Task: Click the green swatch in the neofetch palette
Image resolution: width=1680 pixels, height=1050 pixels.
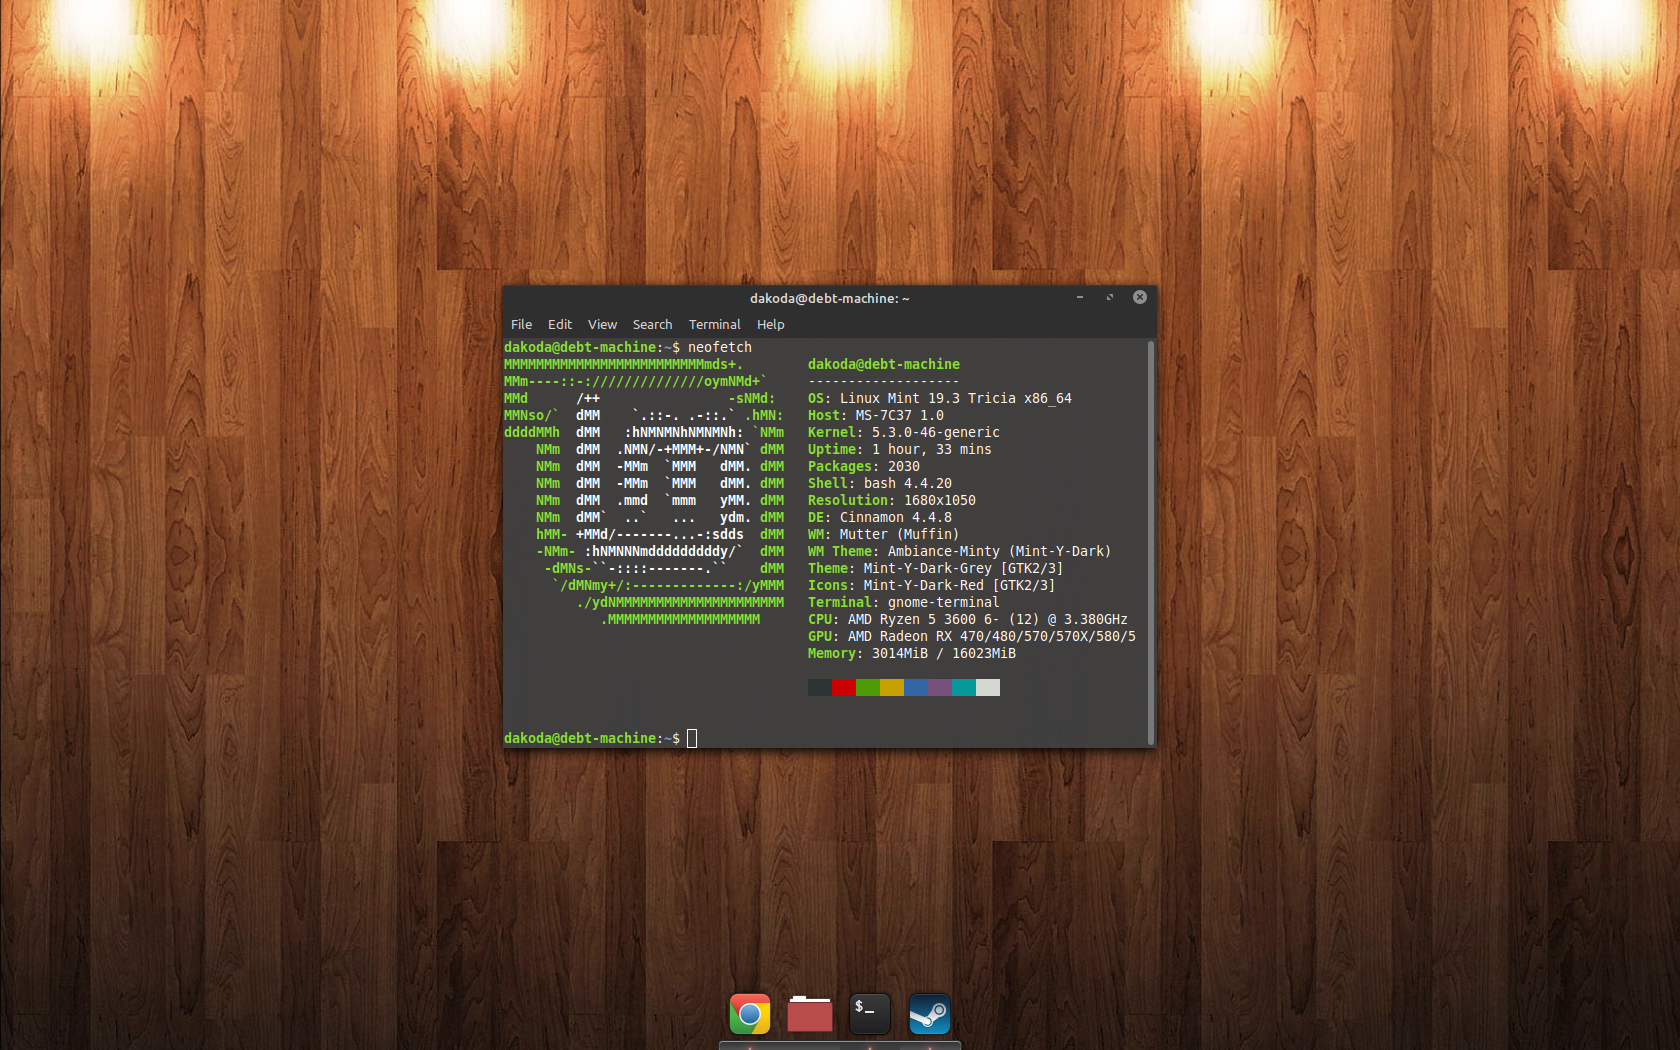Action: tap(867, 687)
